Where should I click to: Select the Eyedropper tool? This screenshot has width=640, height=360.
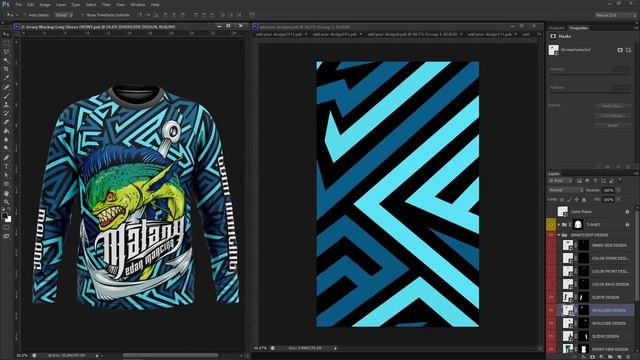[x=6, y=78]
